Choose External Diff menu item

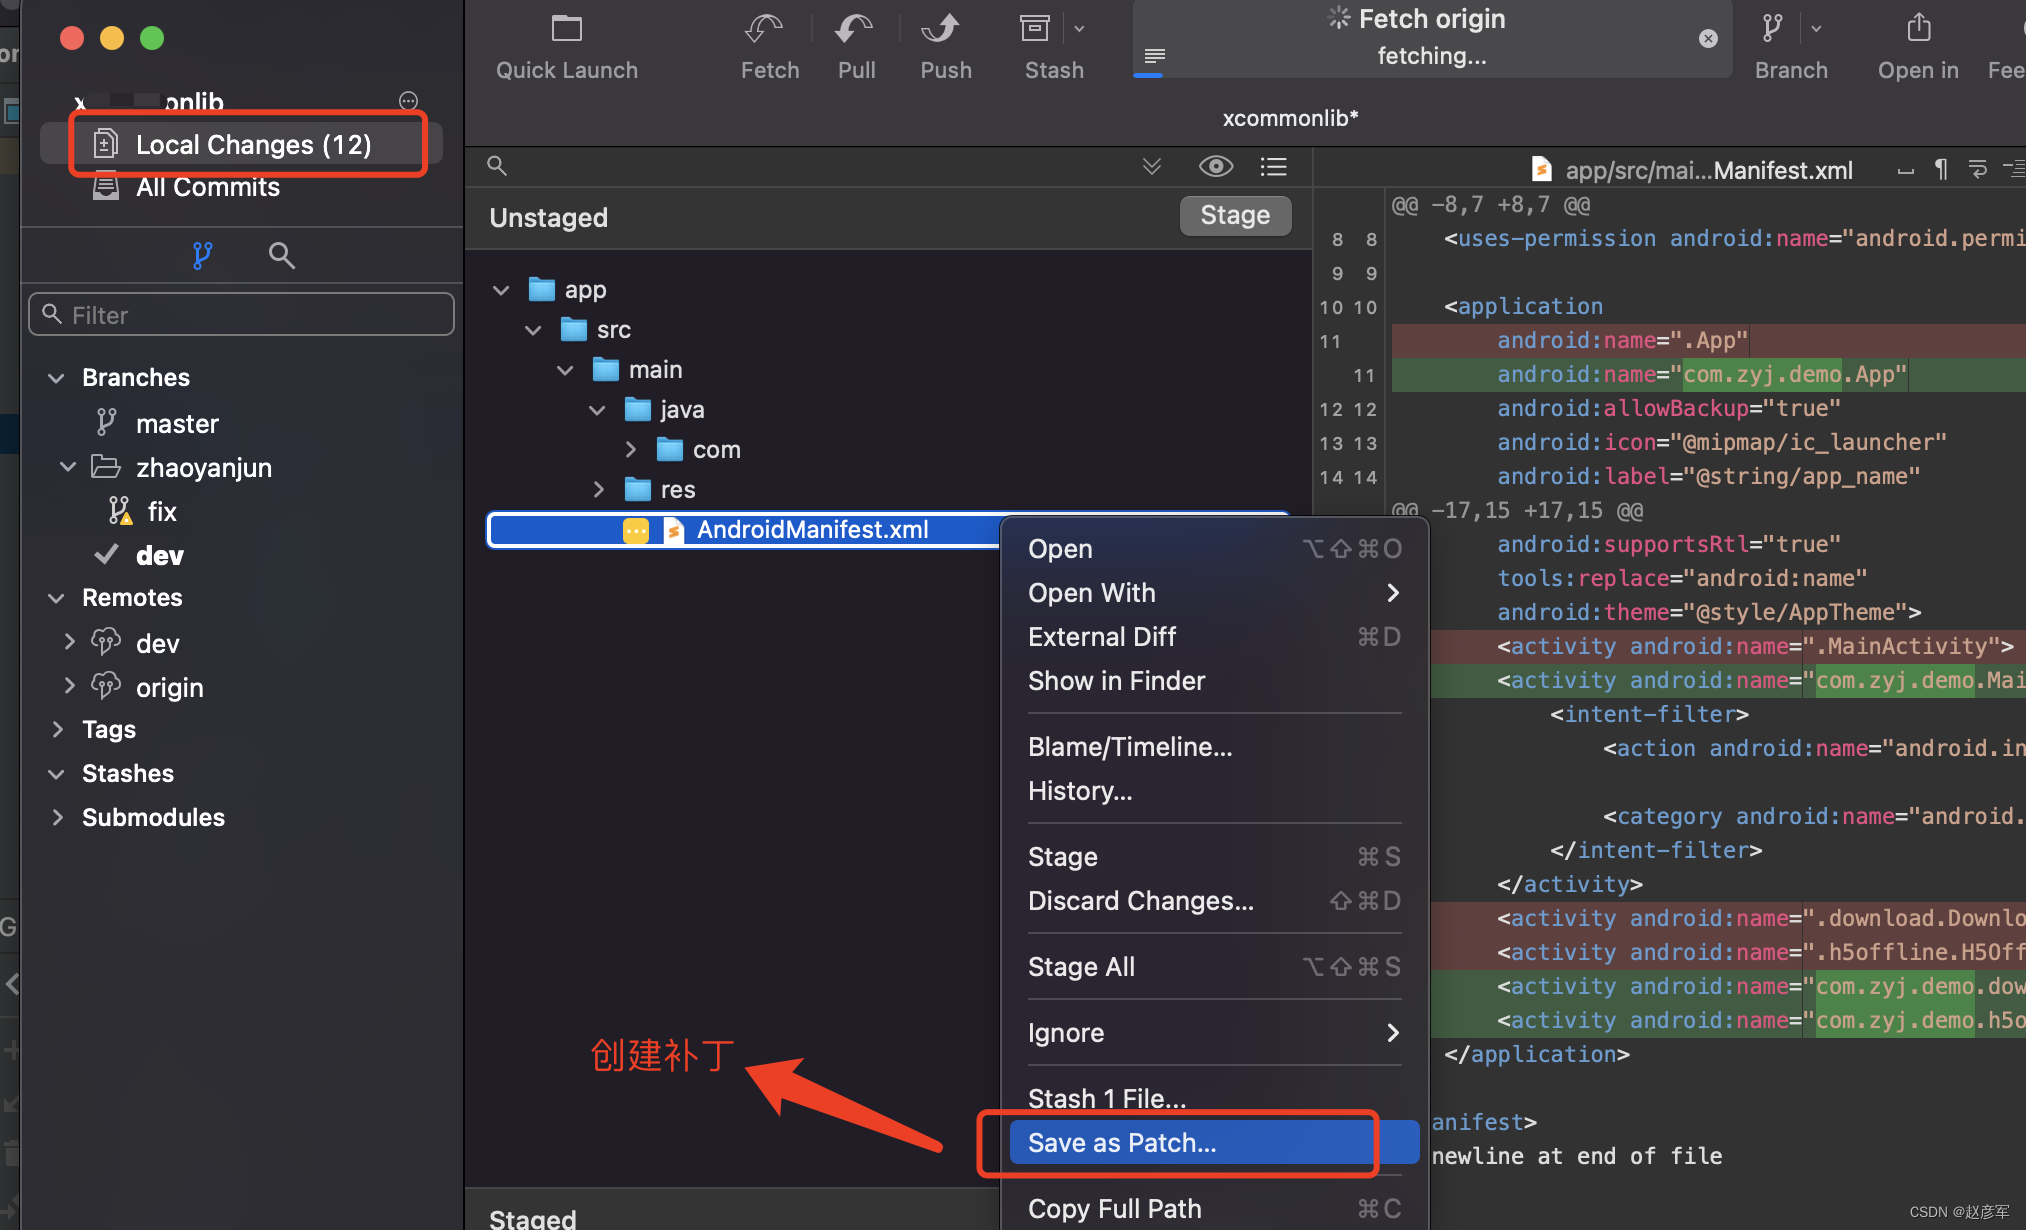pyautogui.click(x=1214, y=637)
